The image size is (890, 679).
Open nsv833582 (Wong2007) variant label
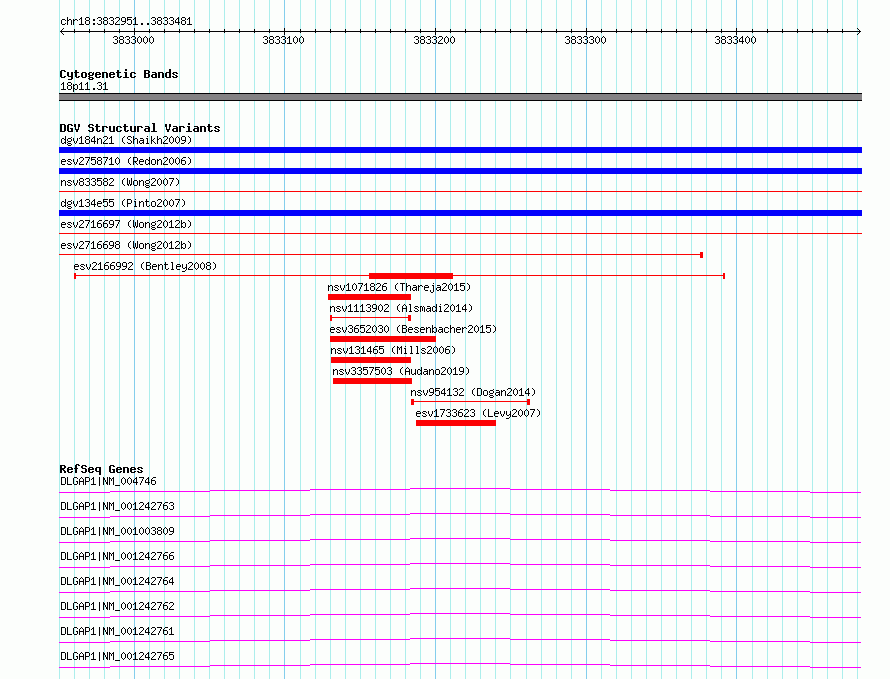point(120,182)
